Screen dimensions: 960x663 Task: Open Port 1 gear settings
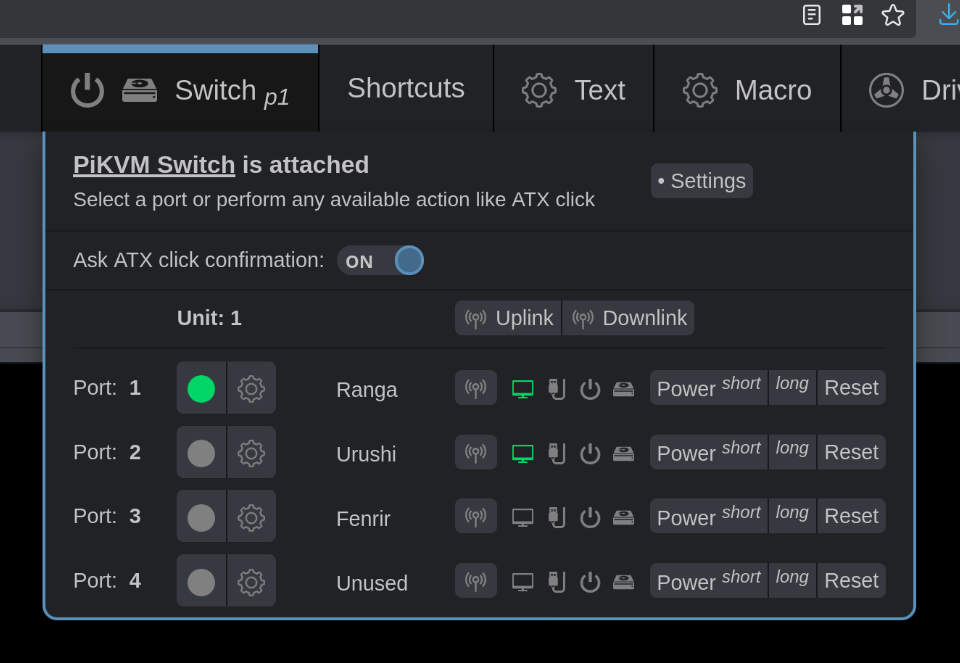click(x=251, y=388)
